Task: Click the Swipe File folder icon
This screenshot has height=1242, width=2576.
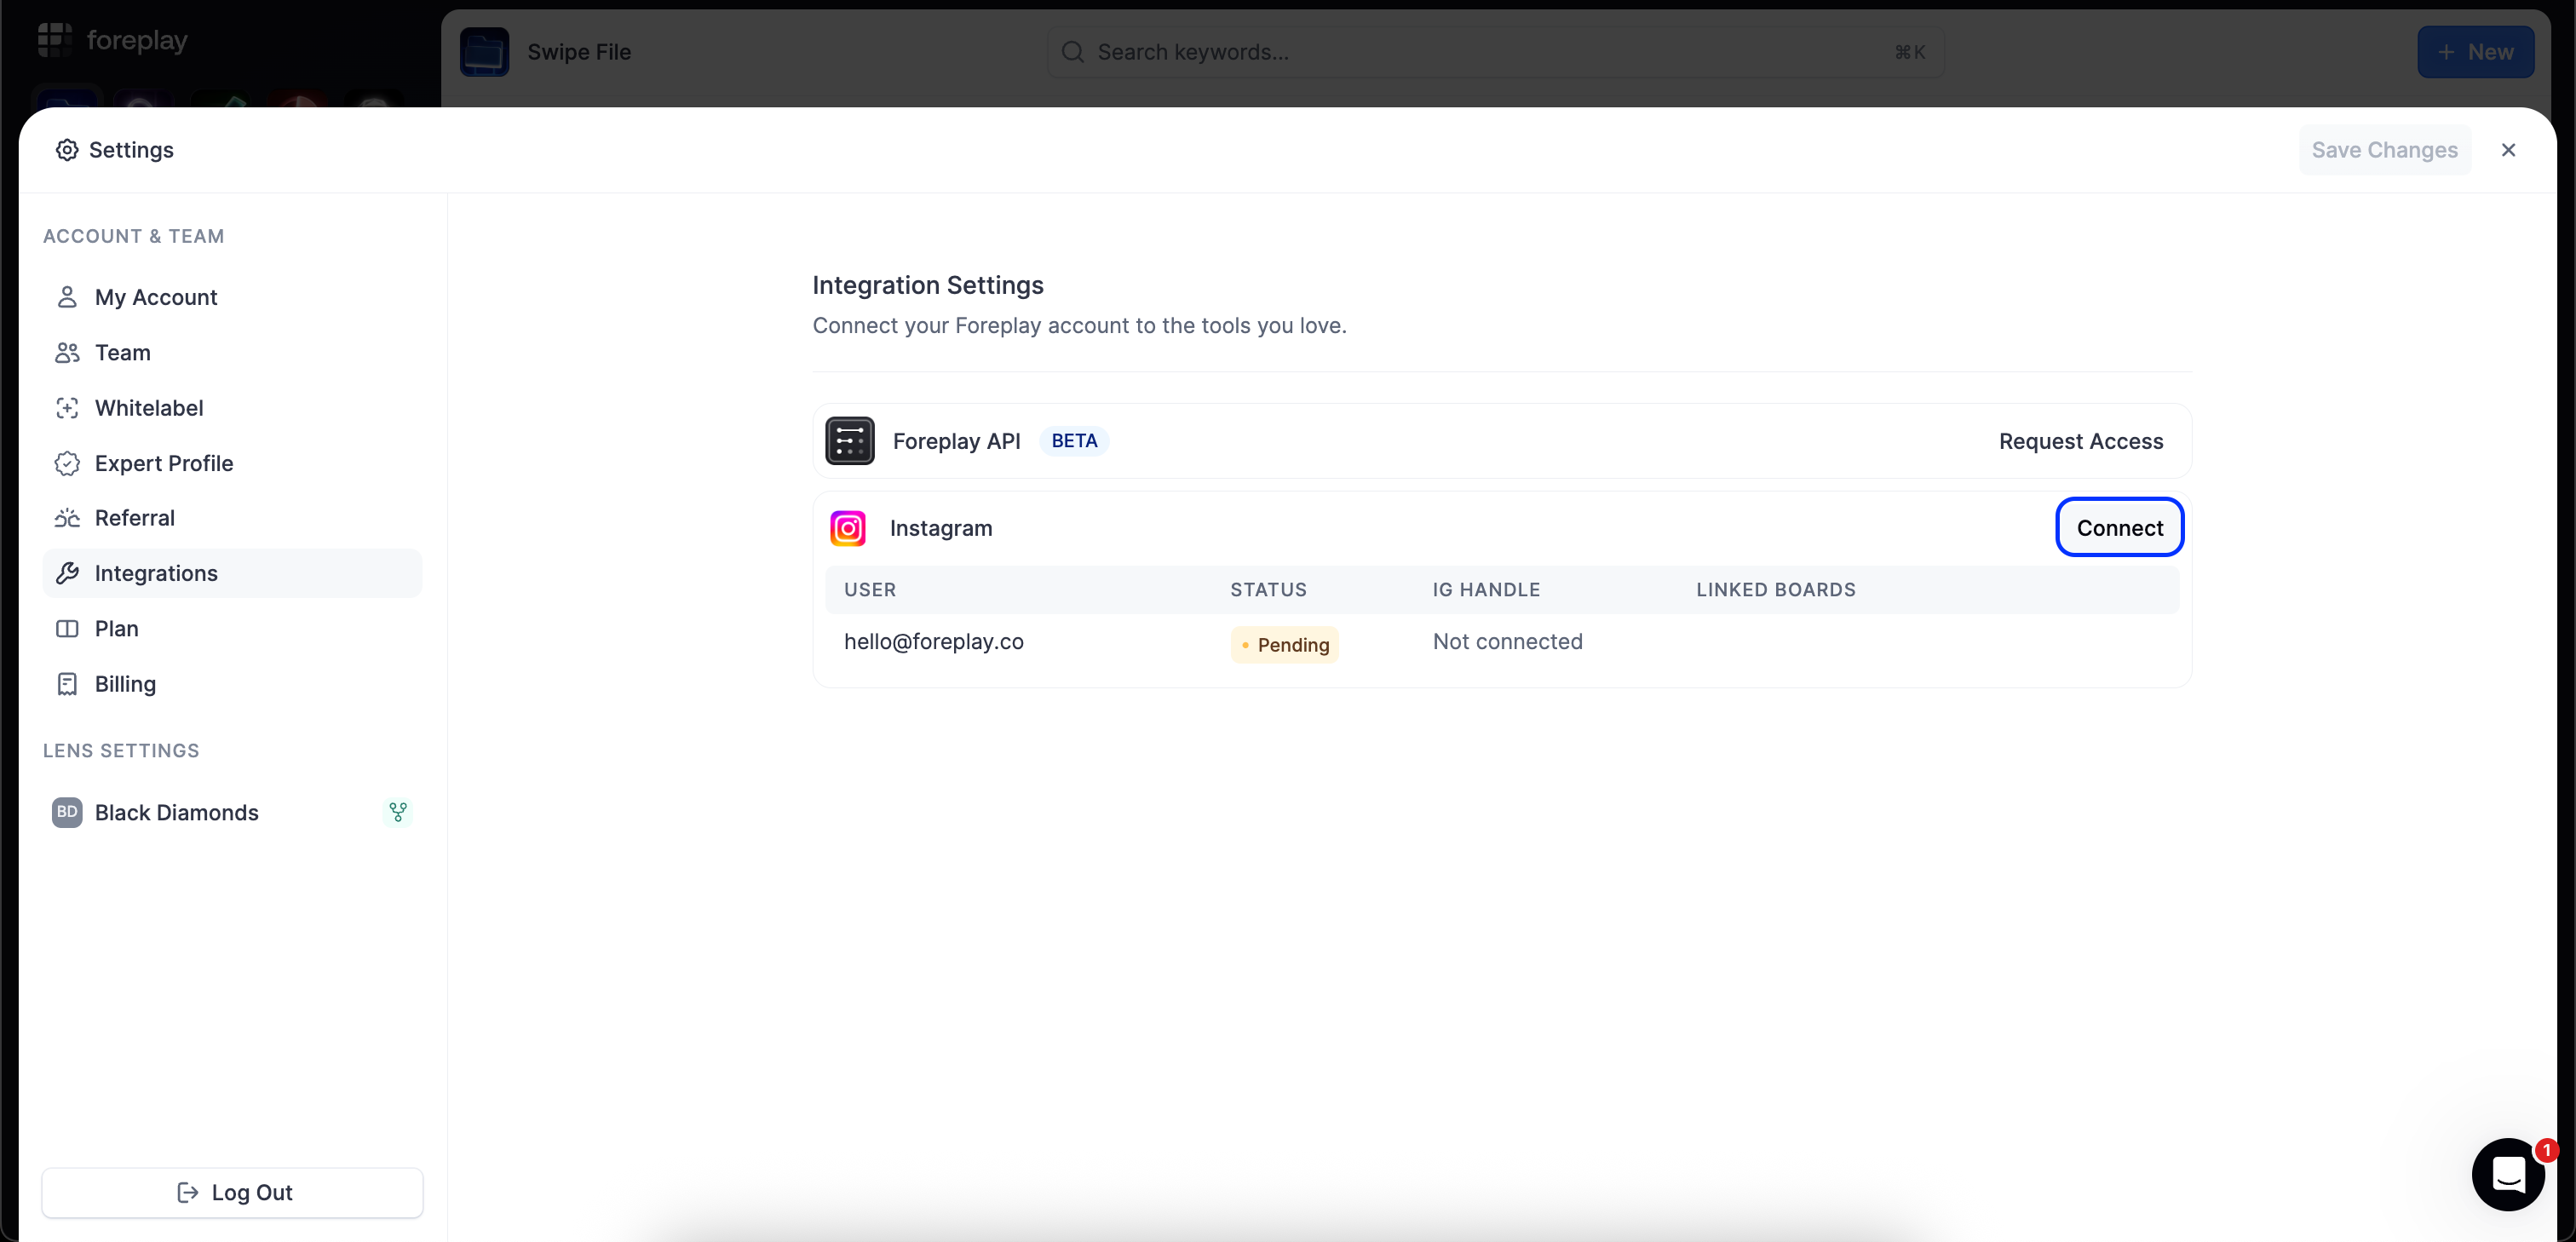Action: tap(485, 52)
